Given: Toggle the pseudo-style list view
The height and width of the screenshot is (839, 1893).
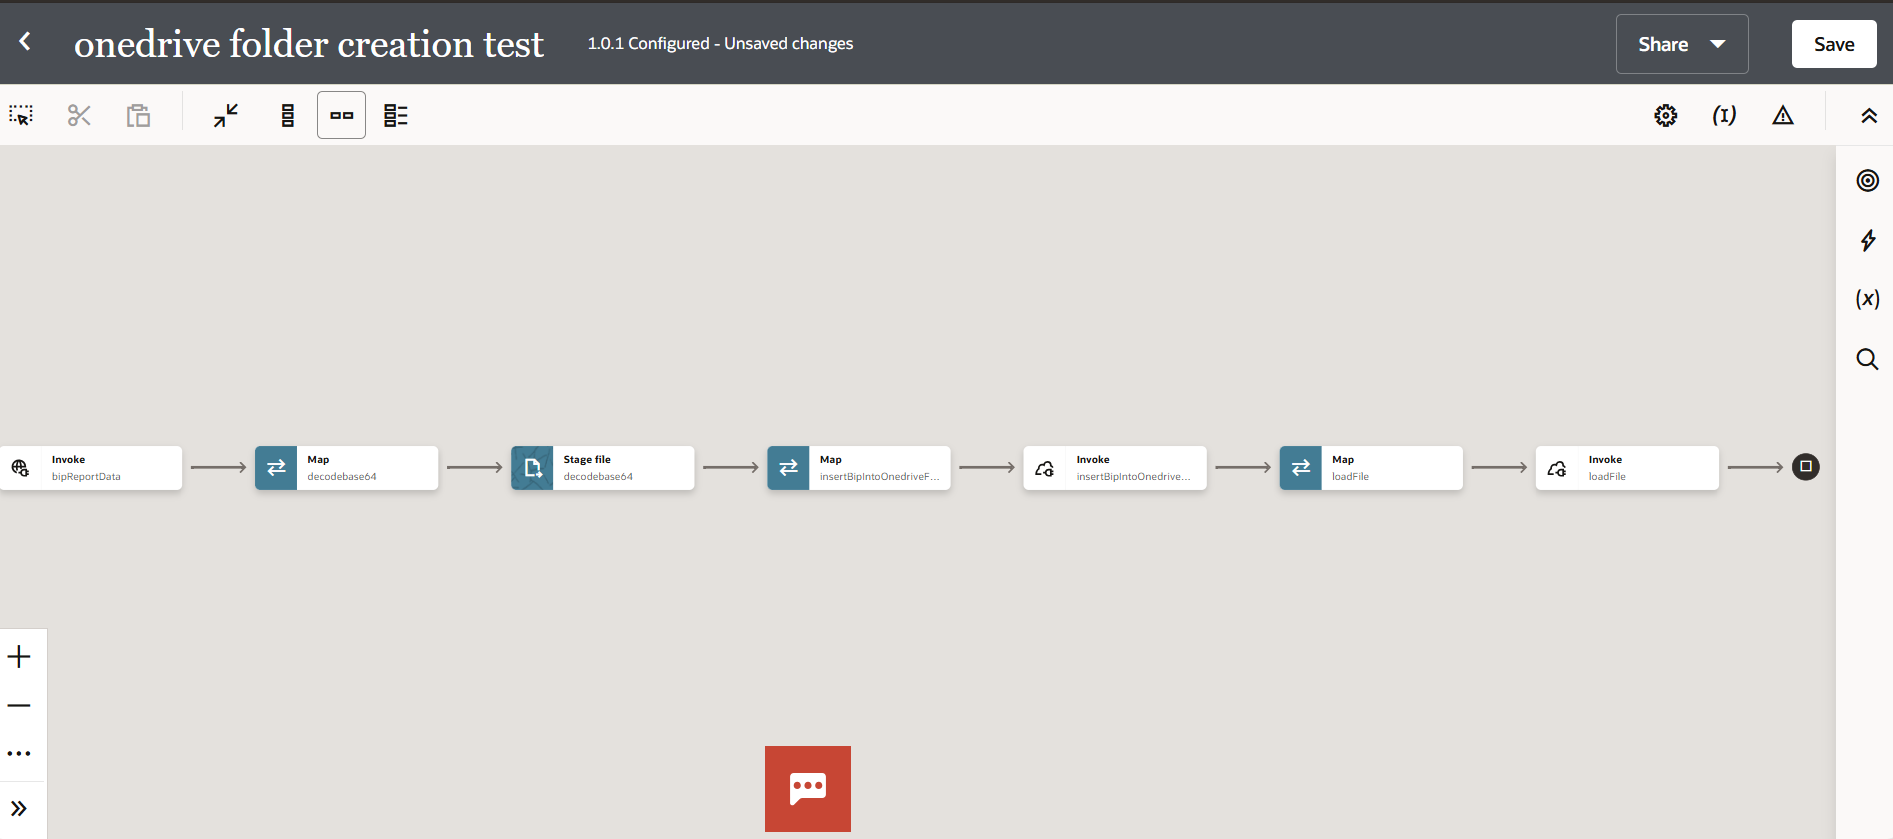Looking at the screenshot, I should pos(396,115).
